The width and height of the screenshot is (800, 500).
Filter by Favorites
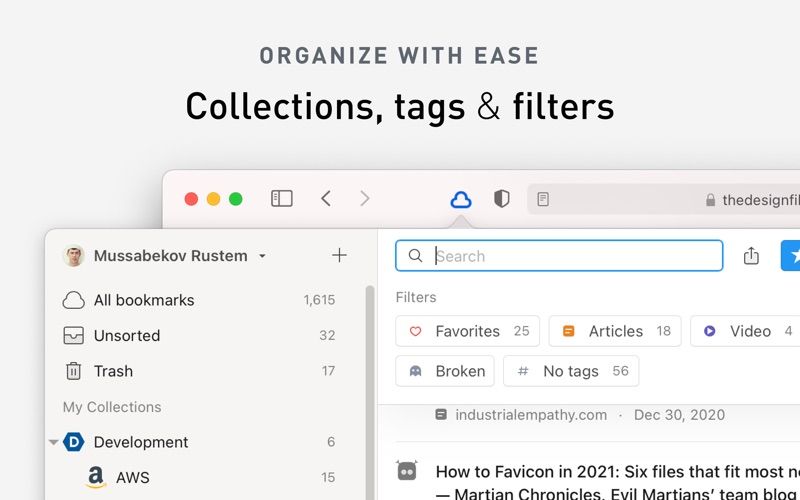coord(467,331)
